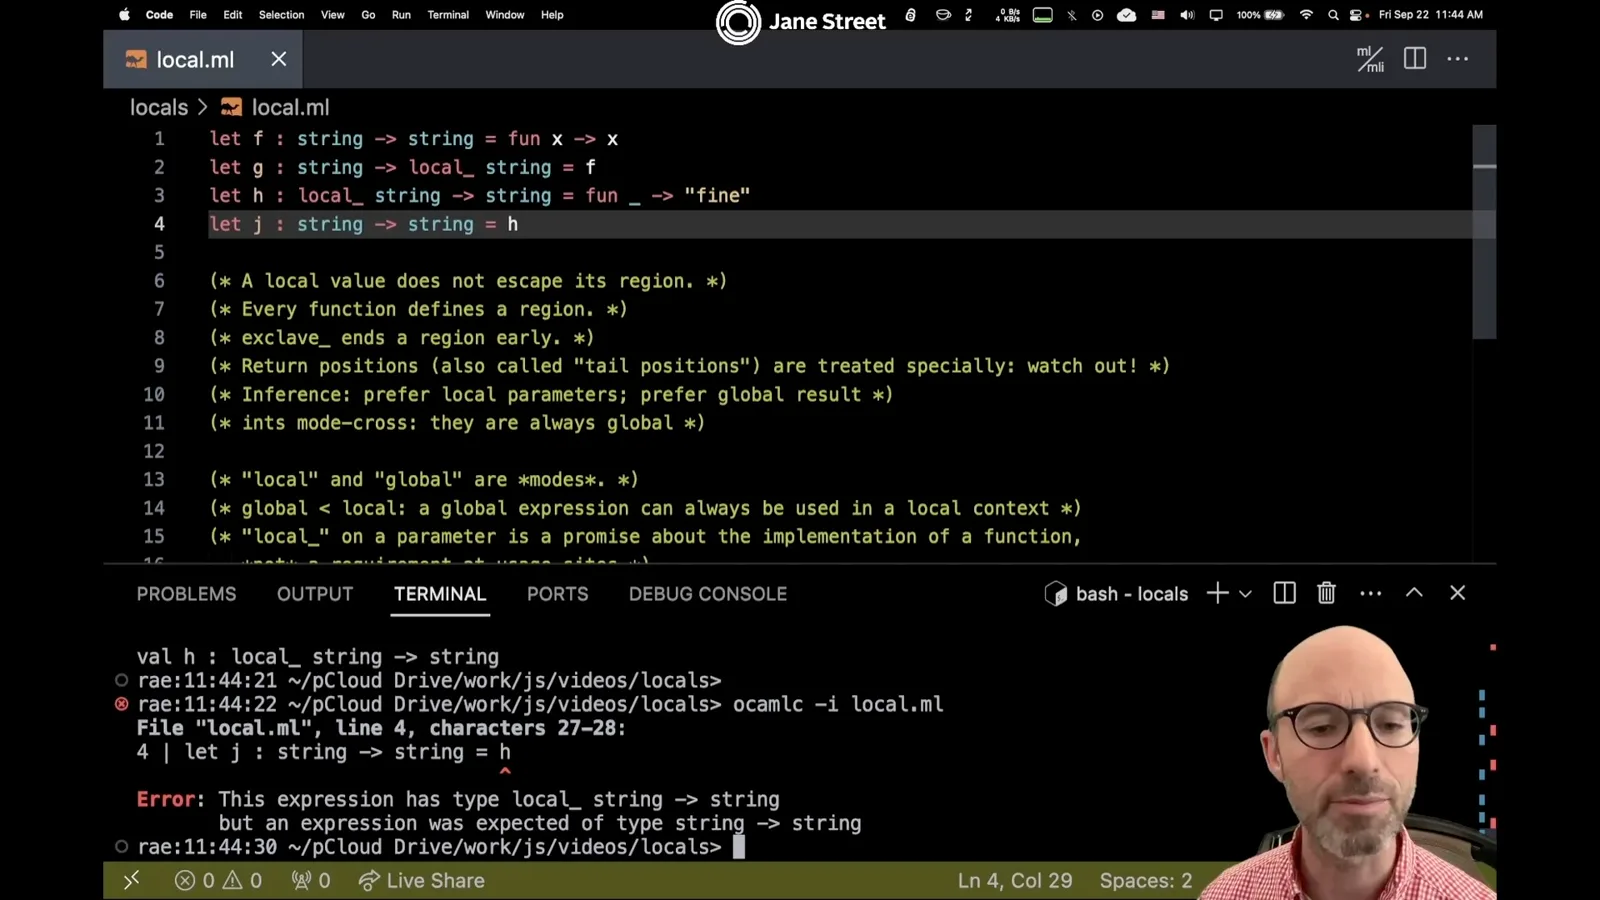Viewport: 1600px width, 900px height.
Task: Open the PORTS panel tab
Action: coord(558,594)
